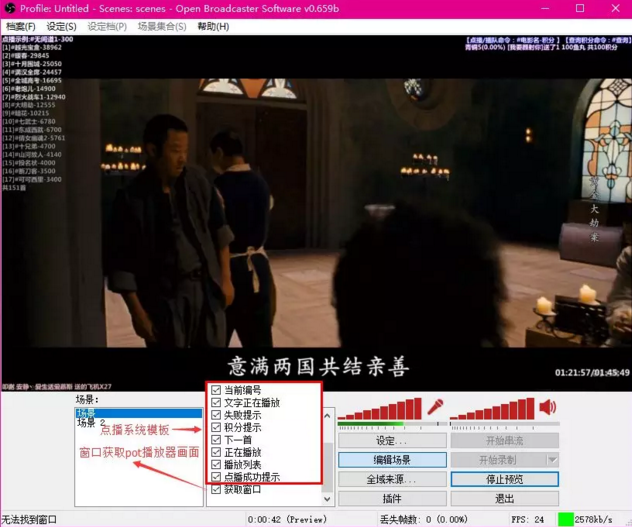Click the 插件 button
Viewport: 632px width, 527px height.
coord(392,498)
